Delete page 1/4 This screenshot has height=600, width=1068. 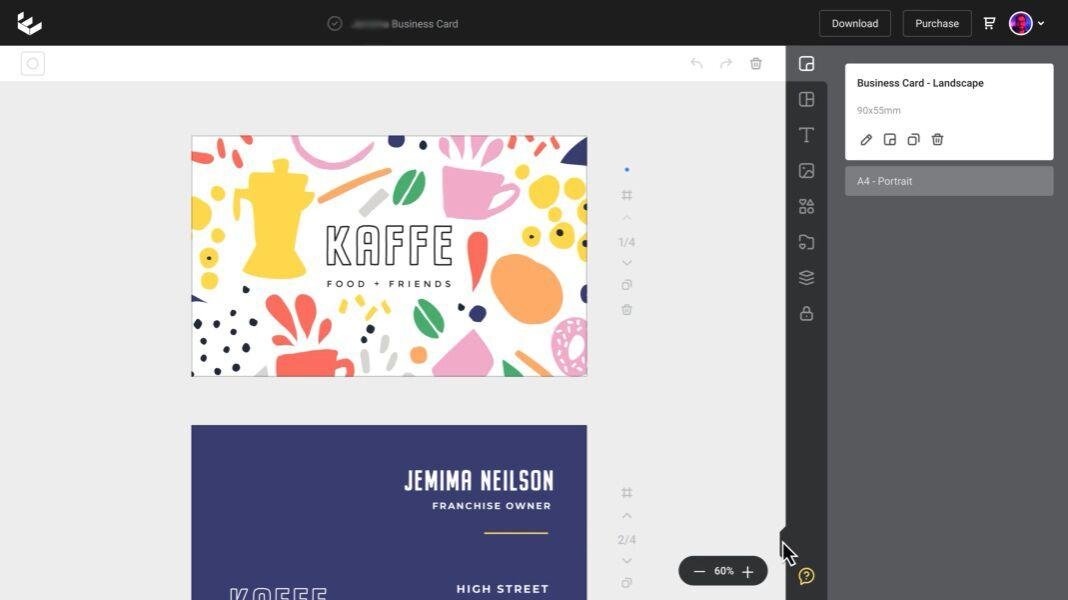627,310
